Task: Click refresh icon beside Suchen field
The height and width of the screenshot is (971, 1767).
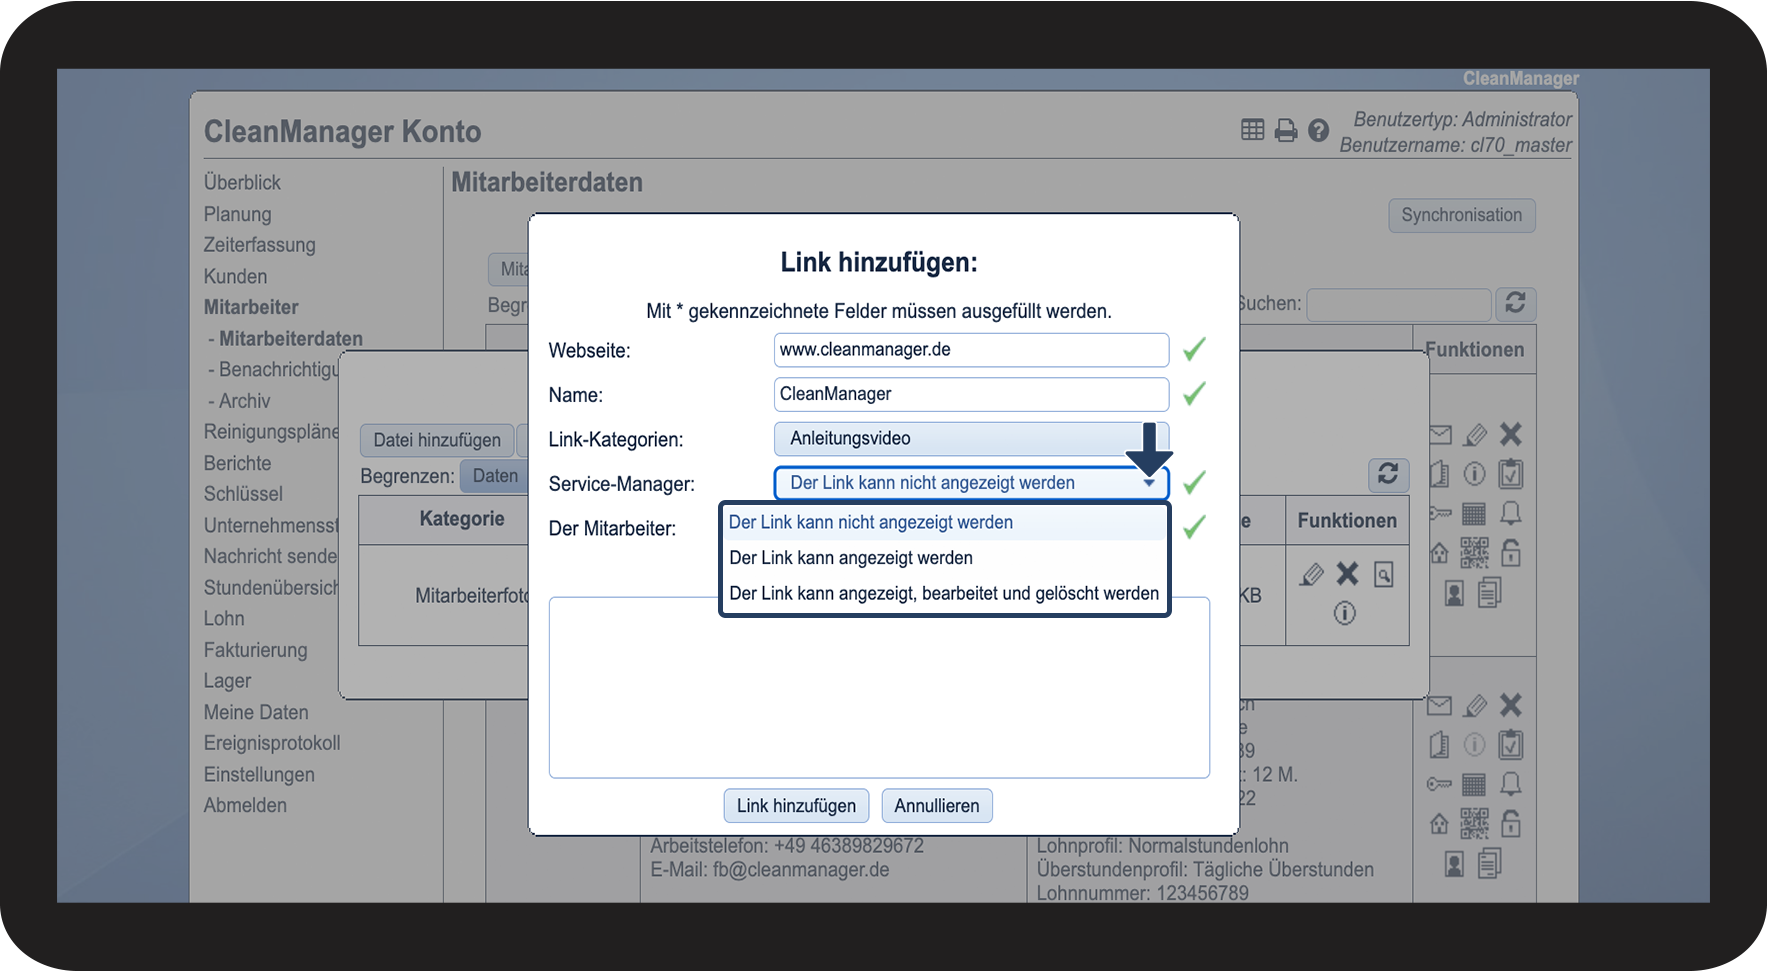Action: click(1515, 303)
